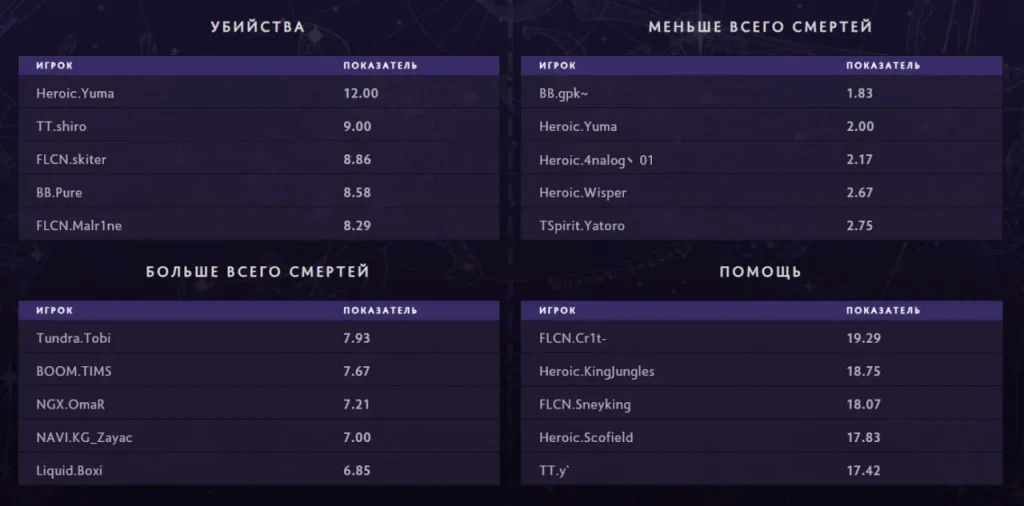Open the FLCN.skiter player entry
The width and height of the screenshot is (1024, 506).
click(71, 159)
